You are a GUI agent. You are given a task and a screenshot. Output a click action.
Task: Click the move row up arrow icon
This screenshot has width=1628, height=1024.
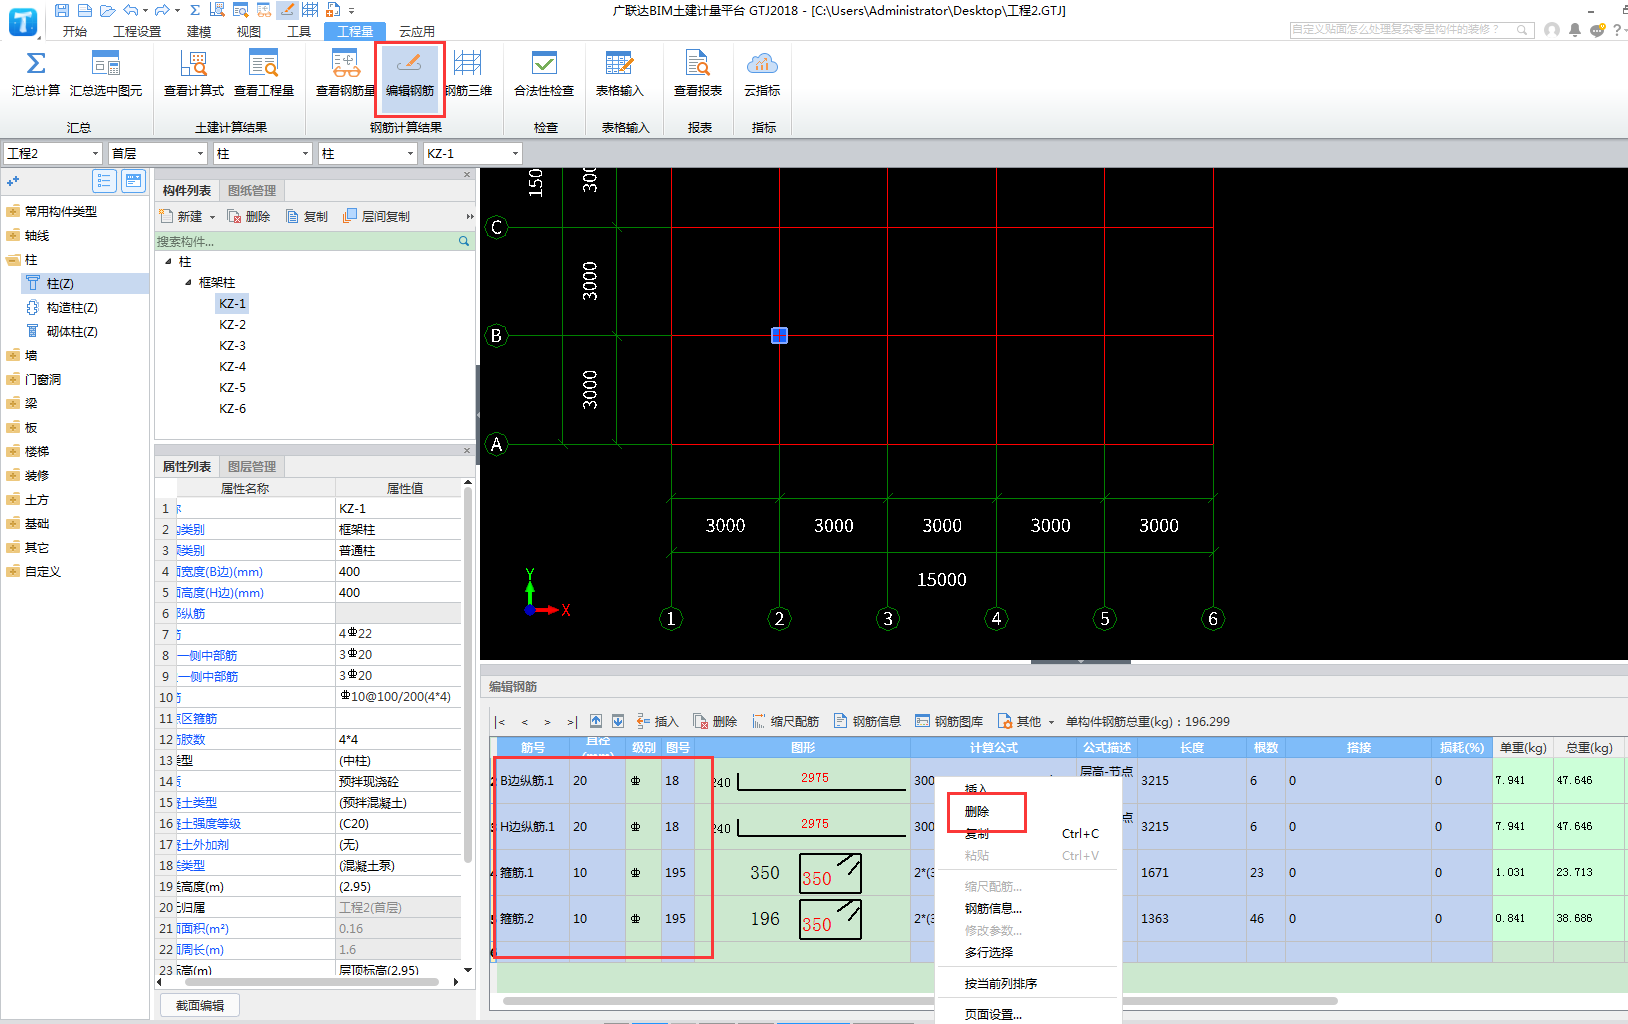point(596,721)
